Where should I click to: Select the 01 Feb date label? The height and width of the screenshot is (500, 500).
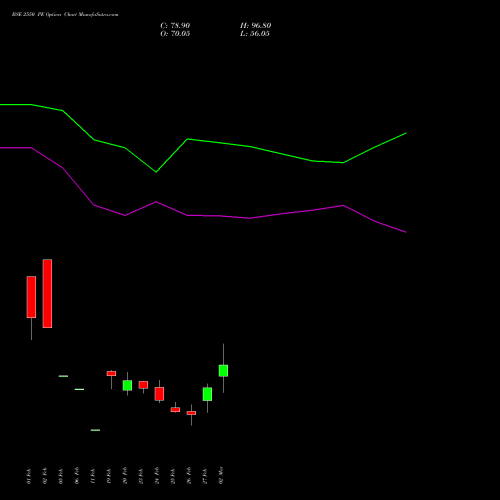coord(29,476)
